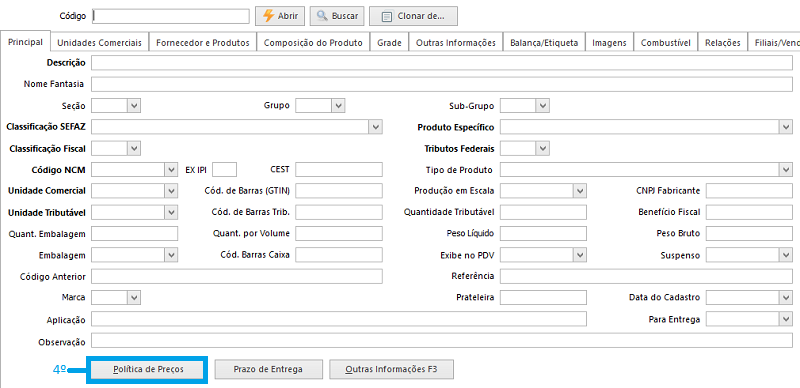This screenshot has height=388, width=800.
Task: Expand the Unidade Comercial dropdown
Action: tap(171, 190)
